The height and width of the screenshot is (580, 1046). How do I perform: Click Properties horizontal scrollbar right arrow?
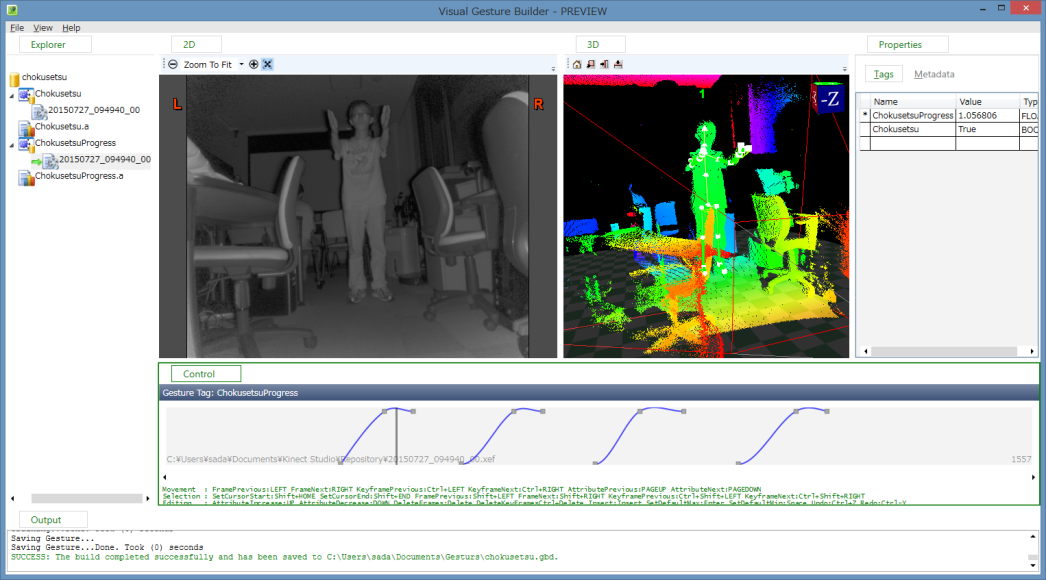click(1032, 351)
